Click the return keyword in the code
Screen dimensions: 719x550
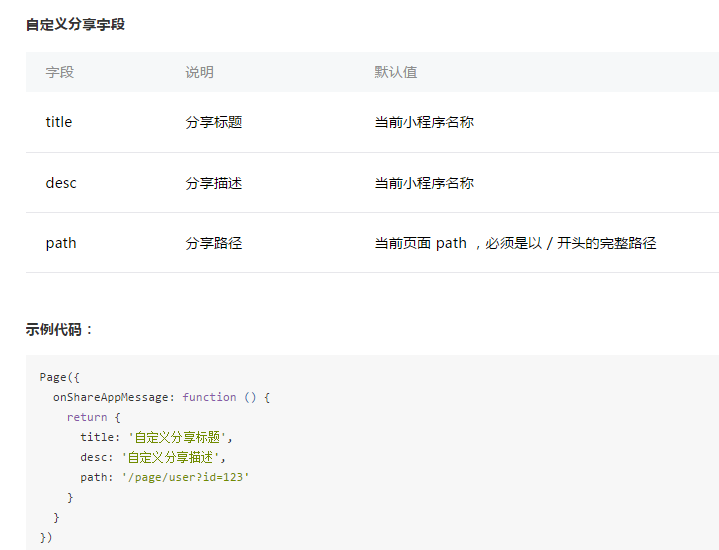coord(87,417)
